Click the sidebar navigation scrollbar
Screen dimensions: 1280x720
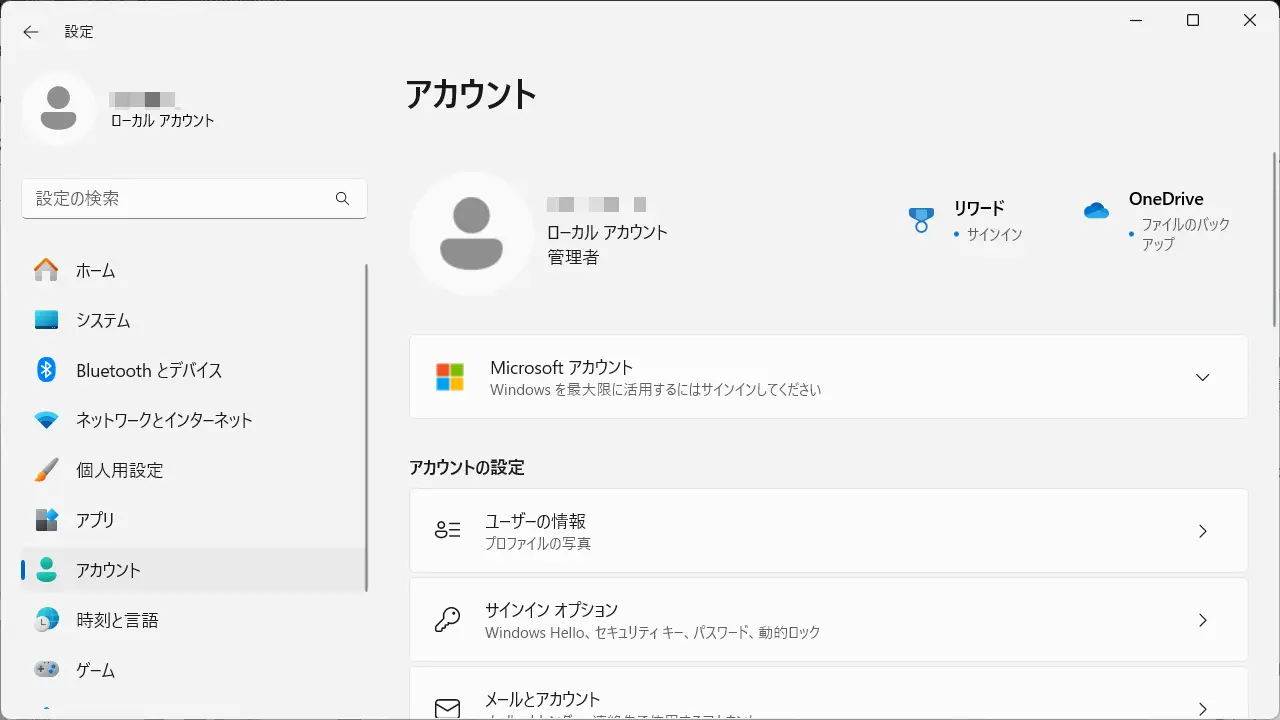[x=367, y=427]
